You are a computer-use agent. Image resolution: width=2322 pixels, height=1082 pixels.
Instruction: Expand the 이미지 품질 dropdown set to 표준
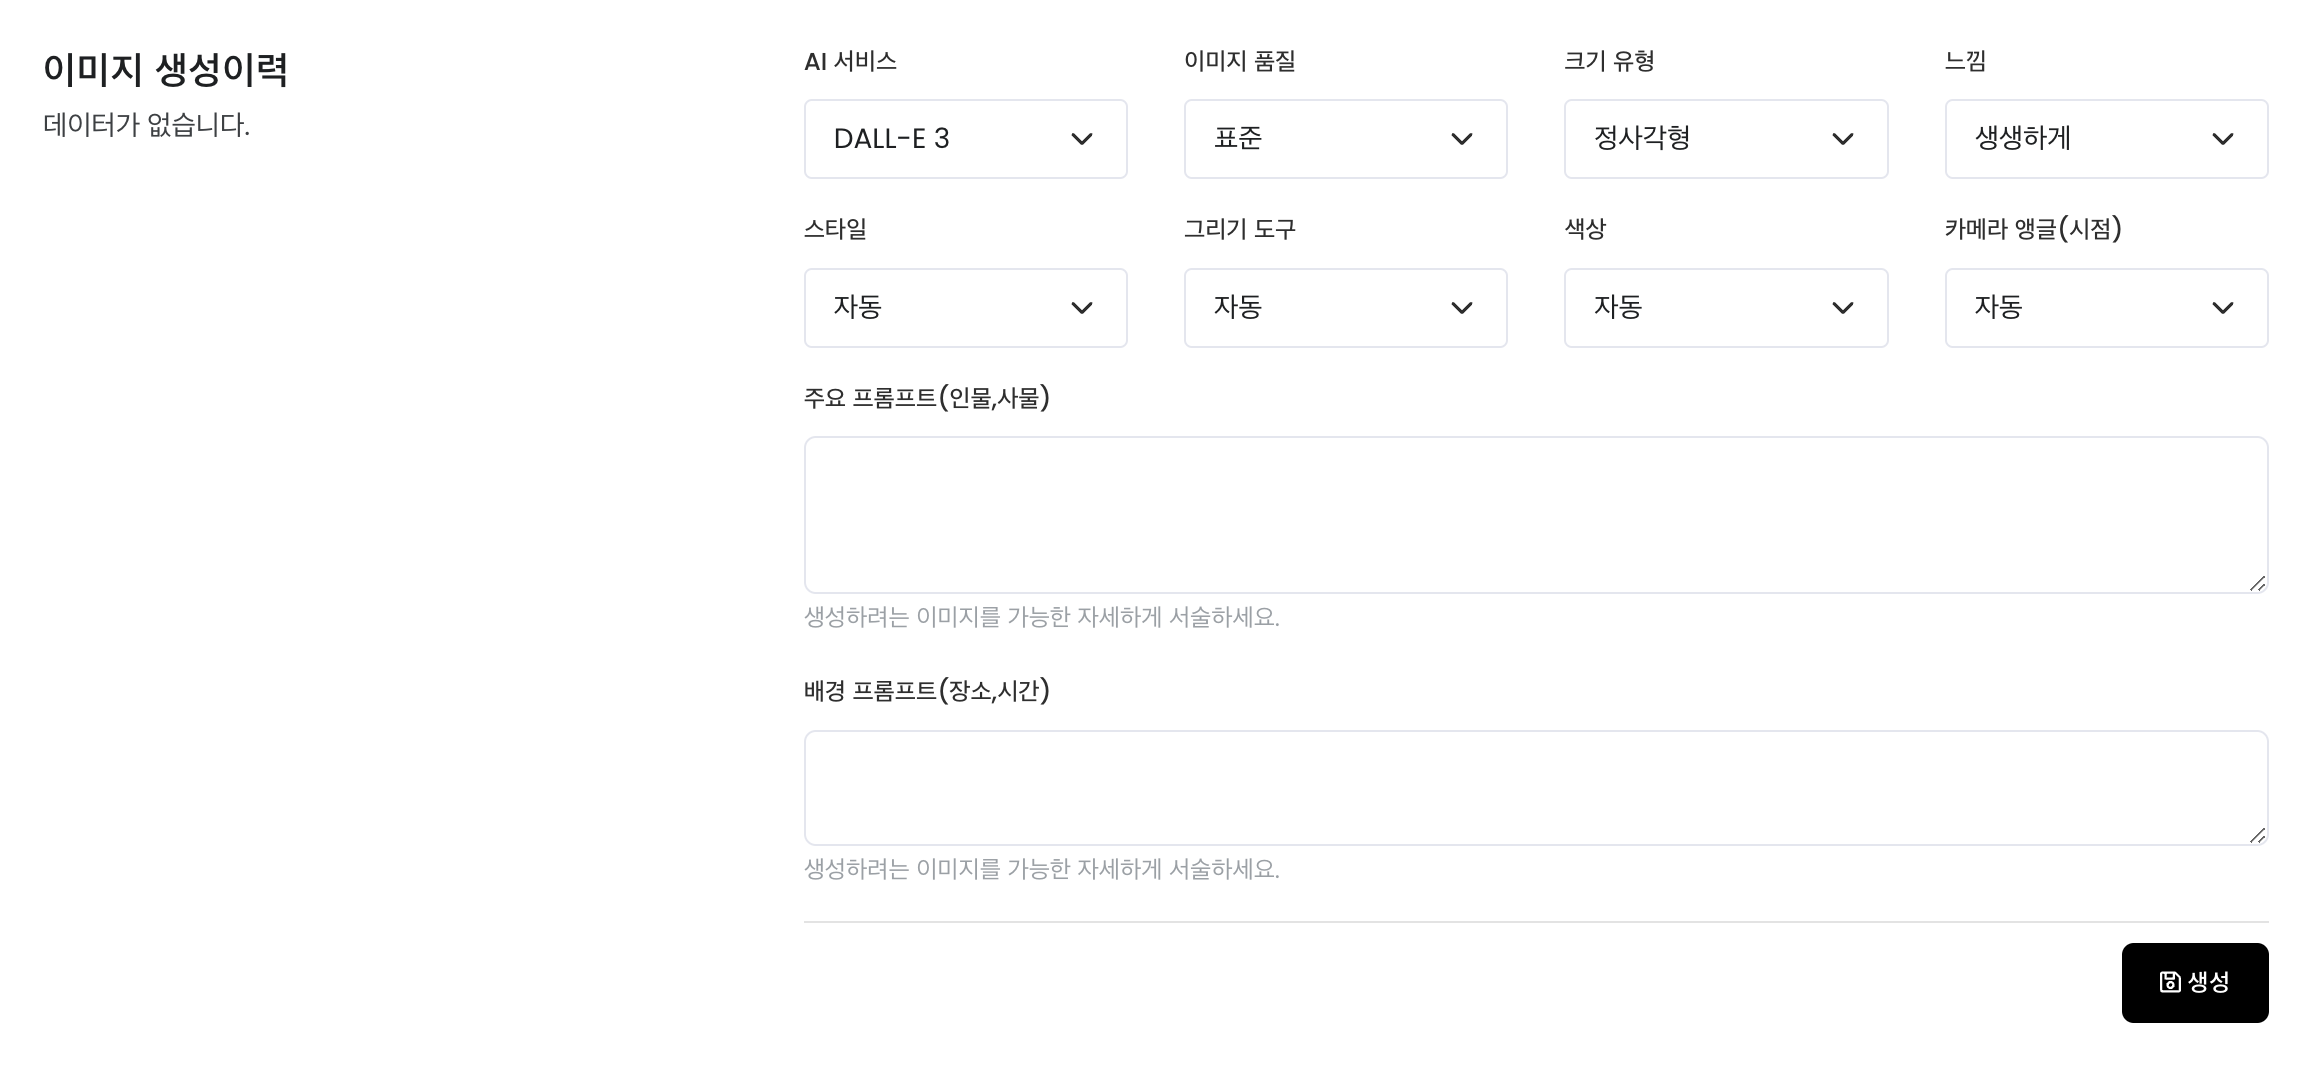(1345, 139)
